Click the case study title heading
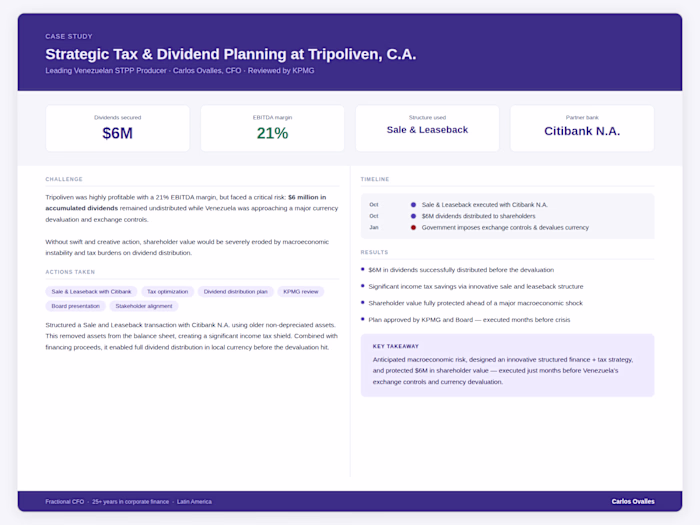Screen dimensions: 700x525 tap(231, 54)
